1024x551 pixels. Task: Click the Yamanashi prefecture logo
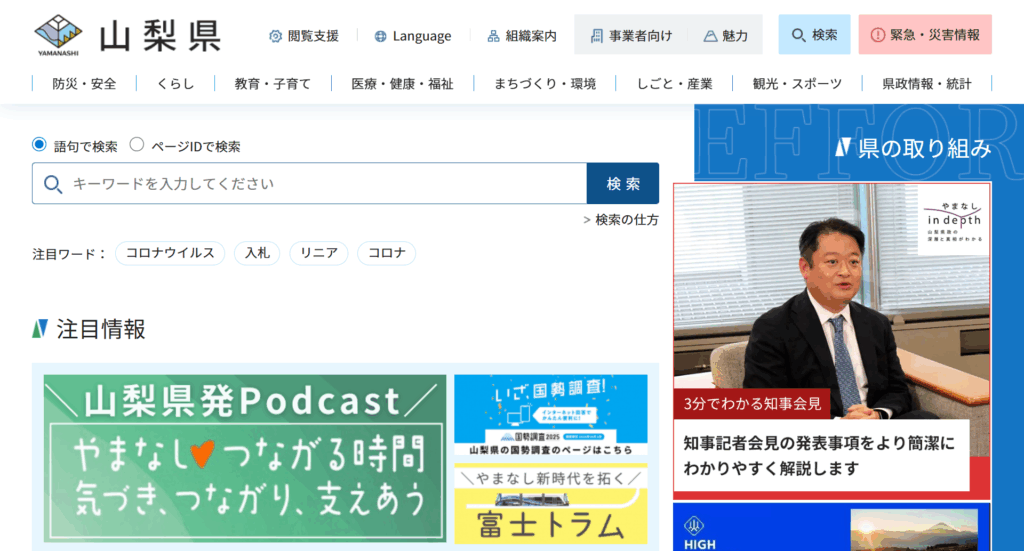point(127,35)
